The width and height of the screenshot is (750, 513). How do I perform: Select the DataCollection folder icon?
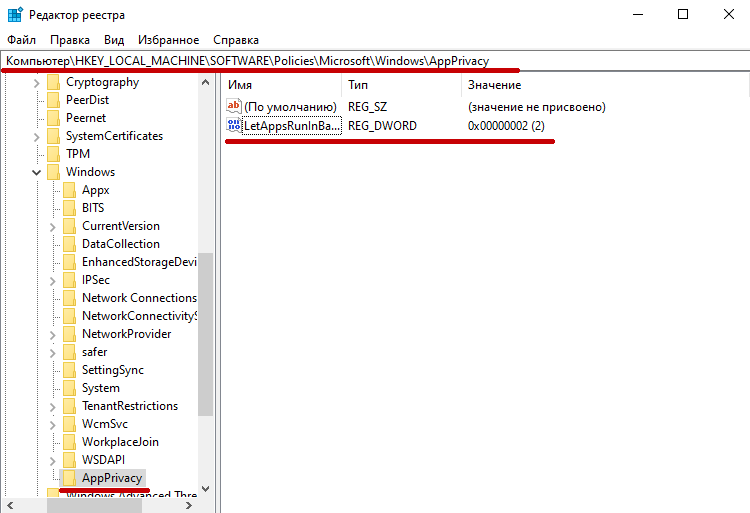click(x=69, y=244)
